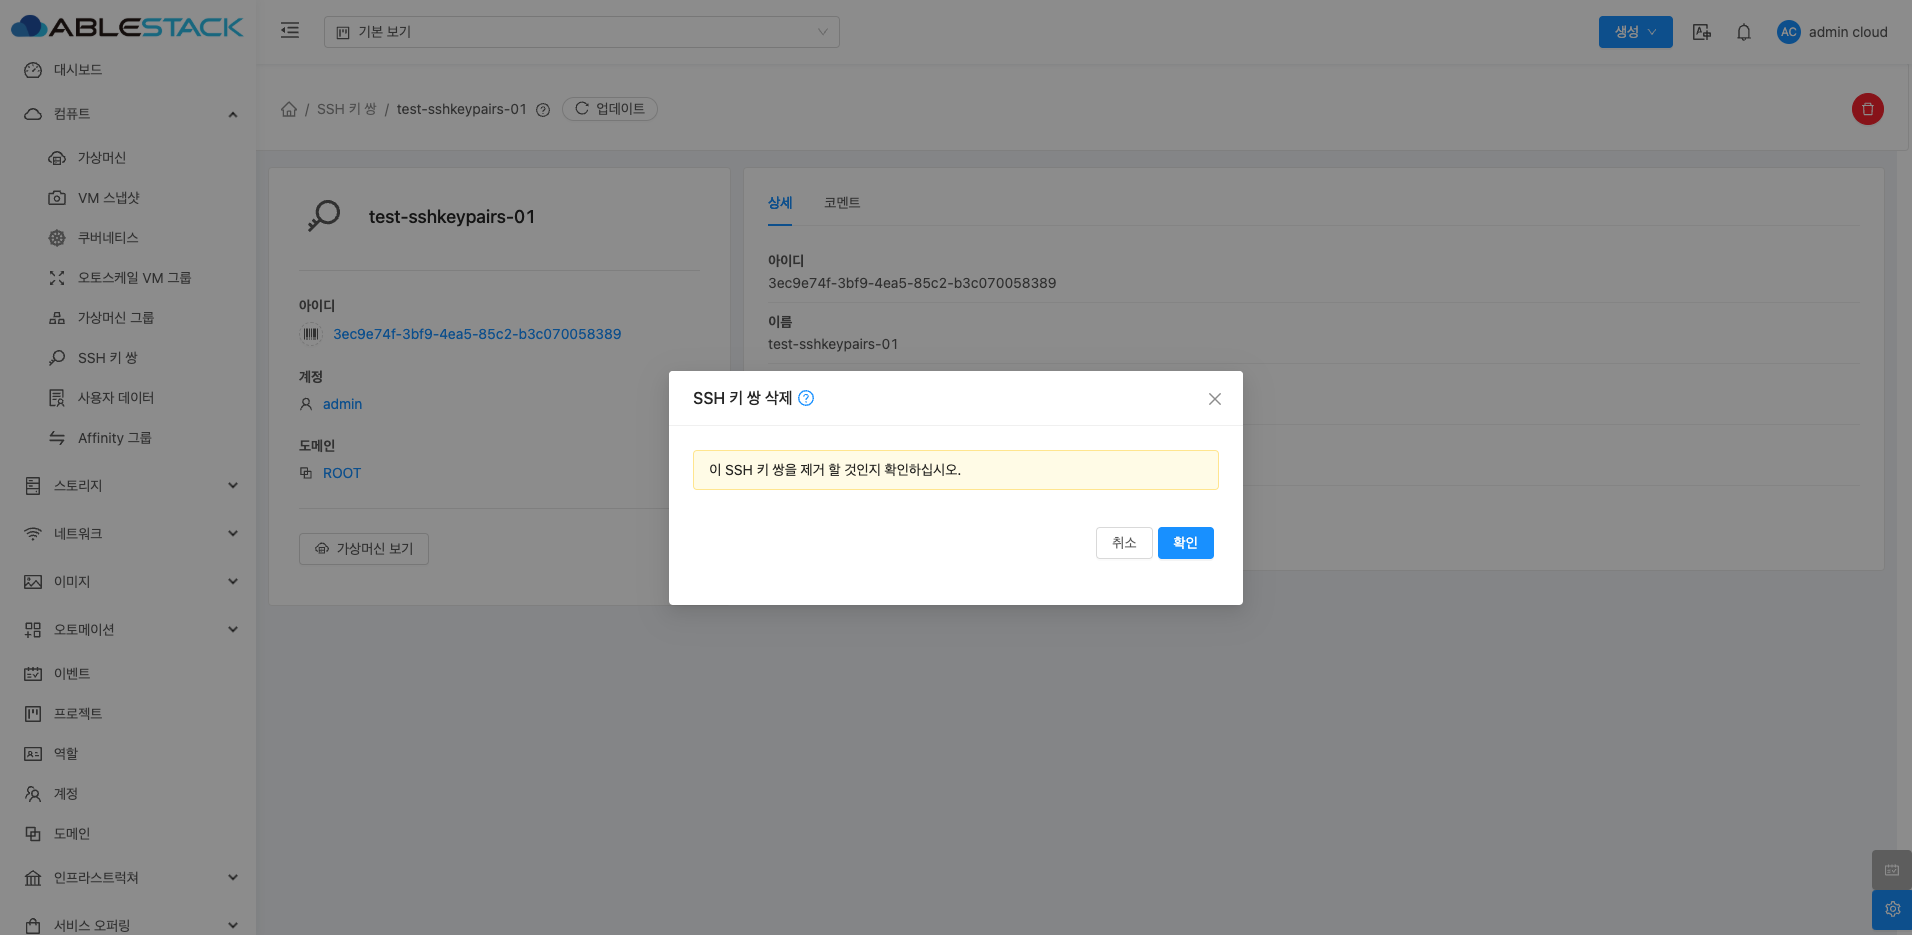Click help icon beside breadcrumb name
1912x935 pixels.
click(543, 110)
